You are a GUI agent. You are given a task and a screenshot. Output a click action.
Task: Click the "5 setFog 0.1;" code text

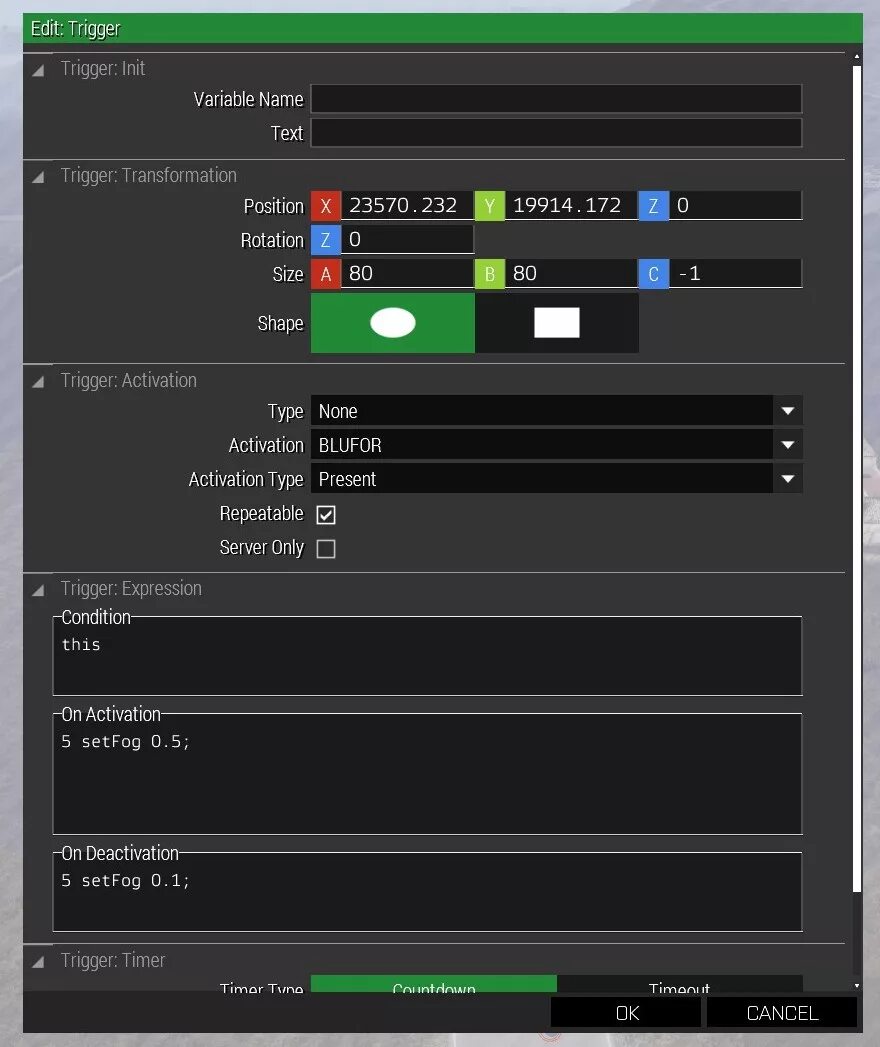pyautogui.click(x=126, y=881)
